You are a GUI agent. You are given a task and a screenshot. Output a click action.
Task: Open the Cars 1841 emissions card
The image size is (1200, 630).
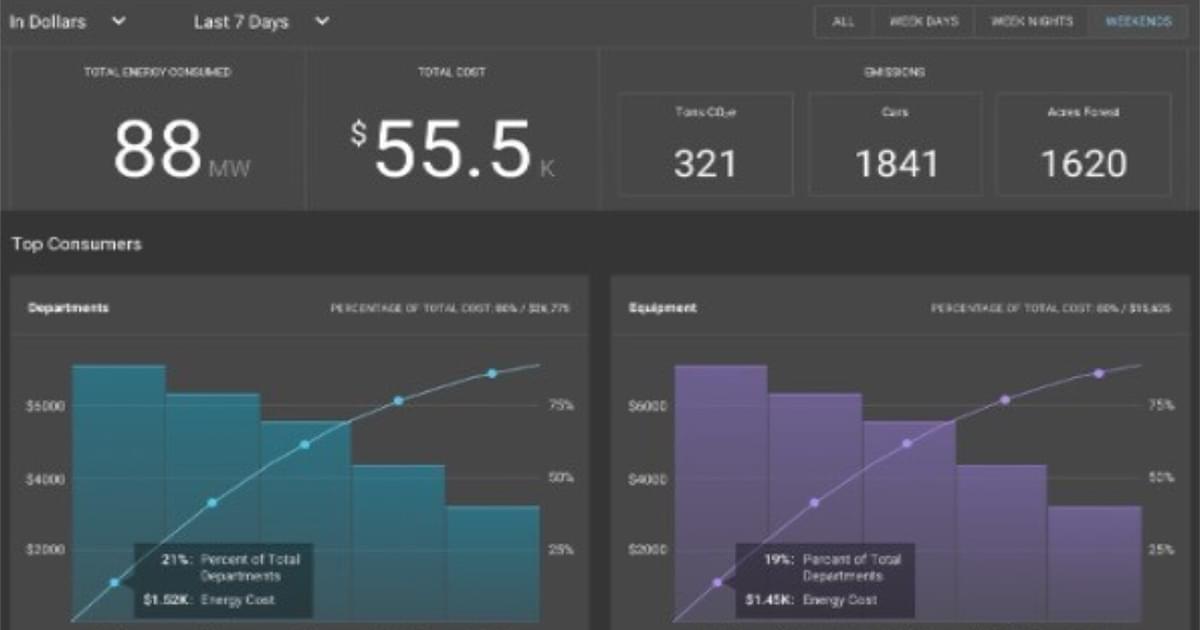click(896, 145)
